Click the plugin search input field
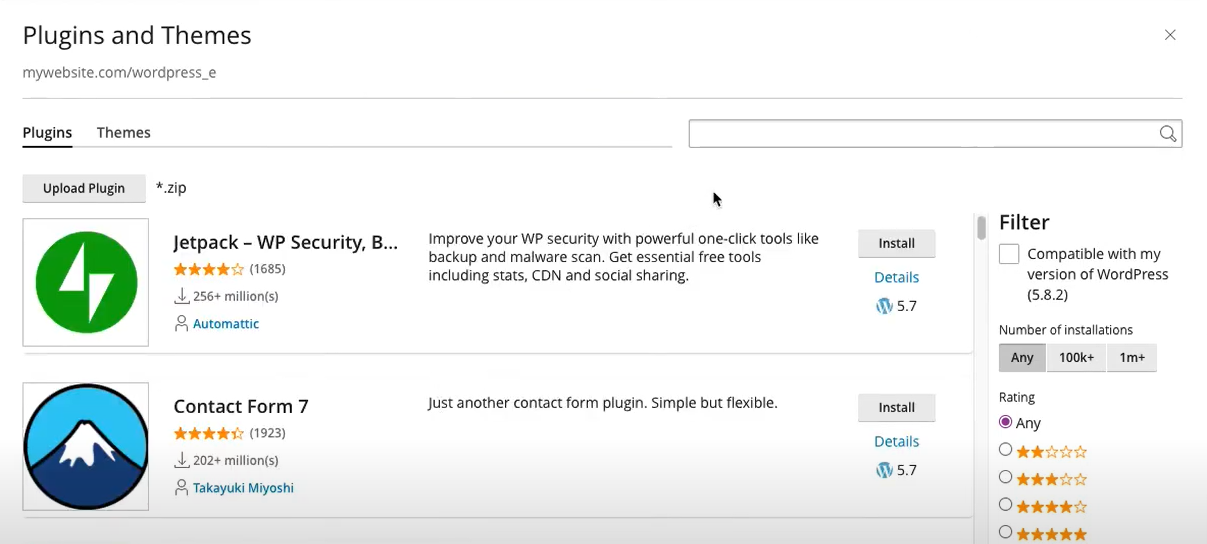 (920, 134)
